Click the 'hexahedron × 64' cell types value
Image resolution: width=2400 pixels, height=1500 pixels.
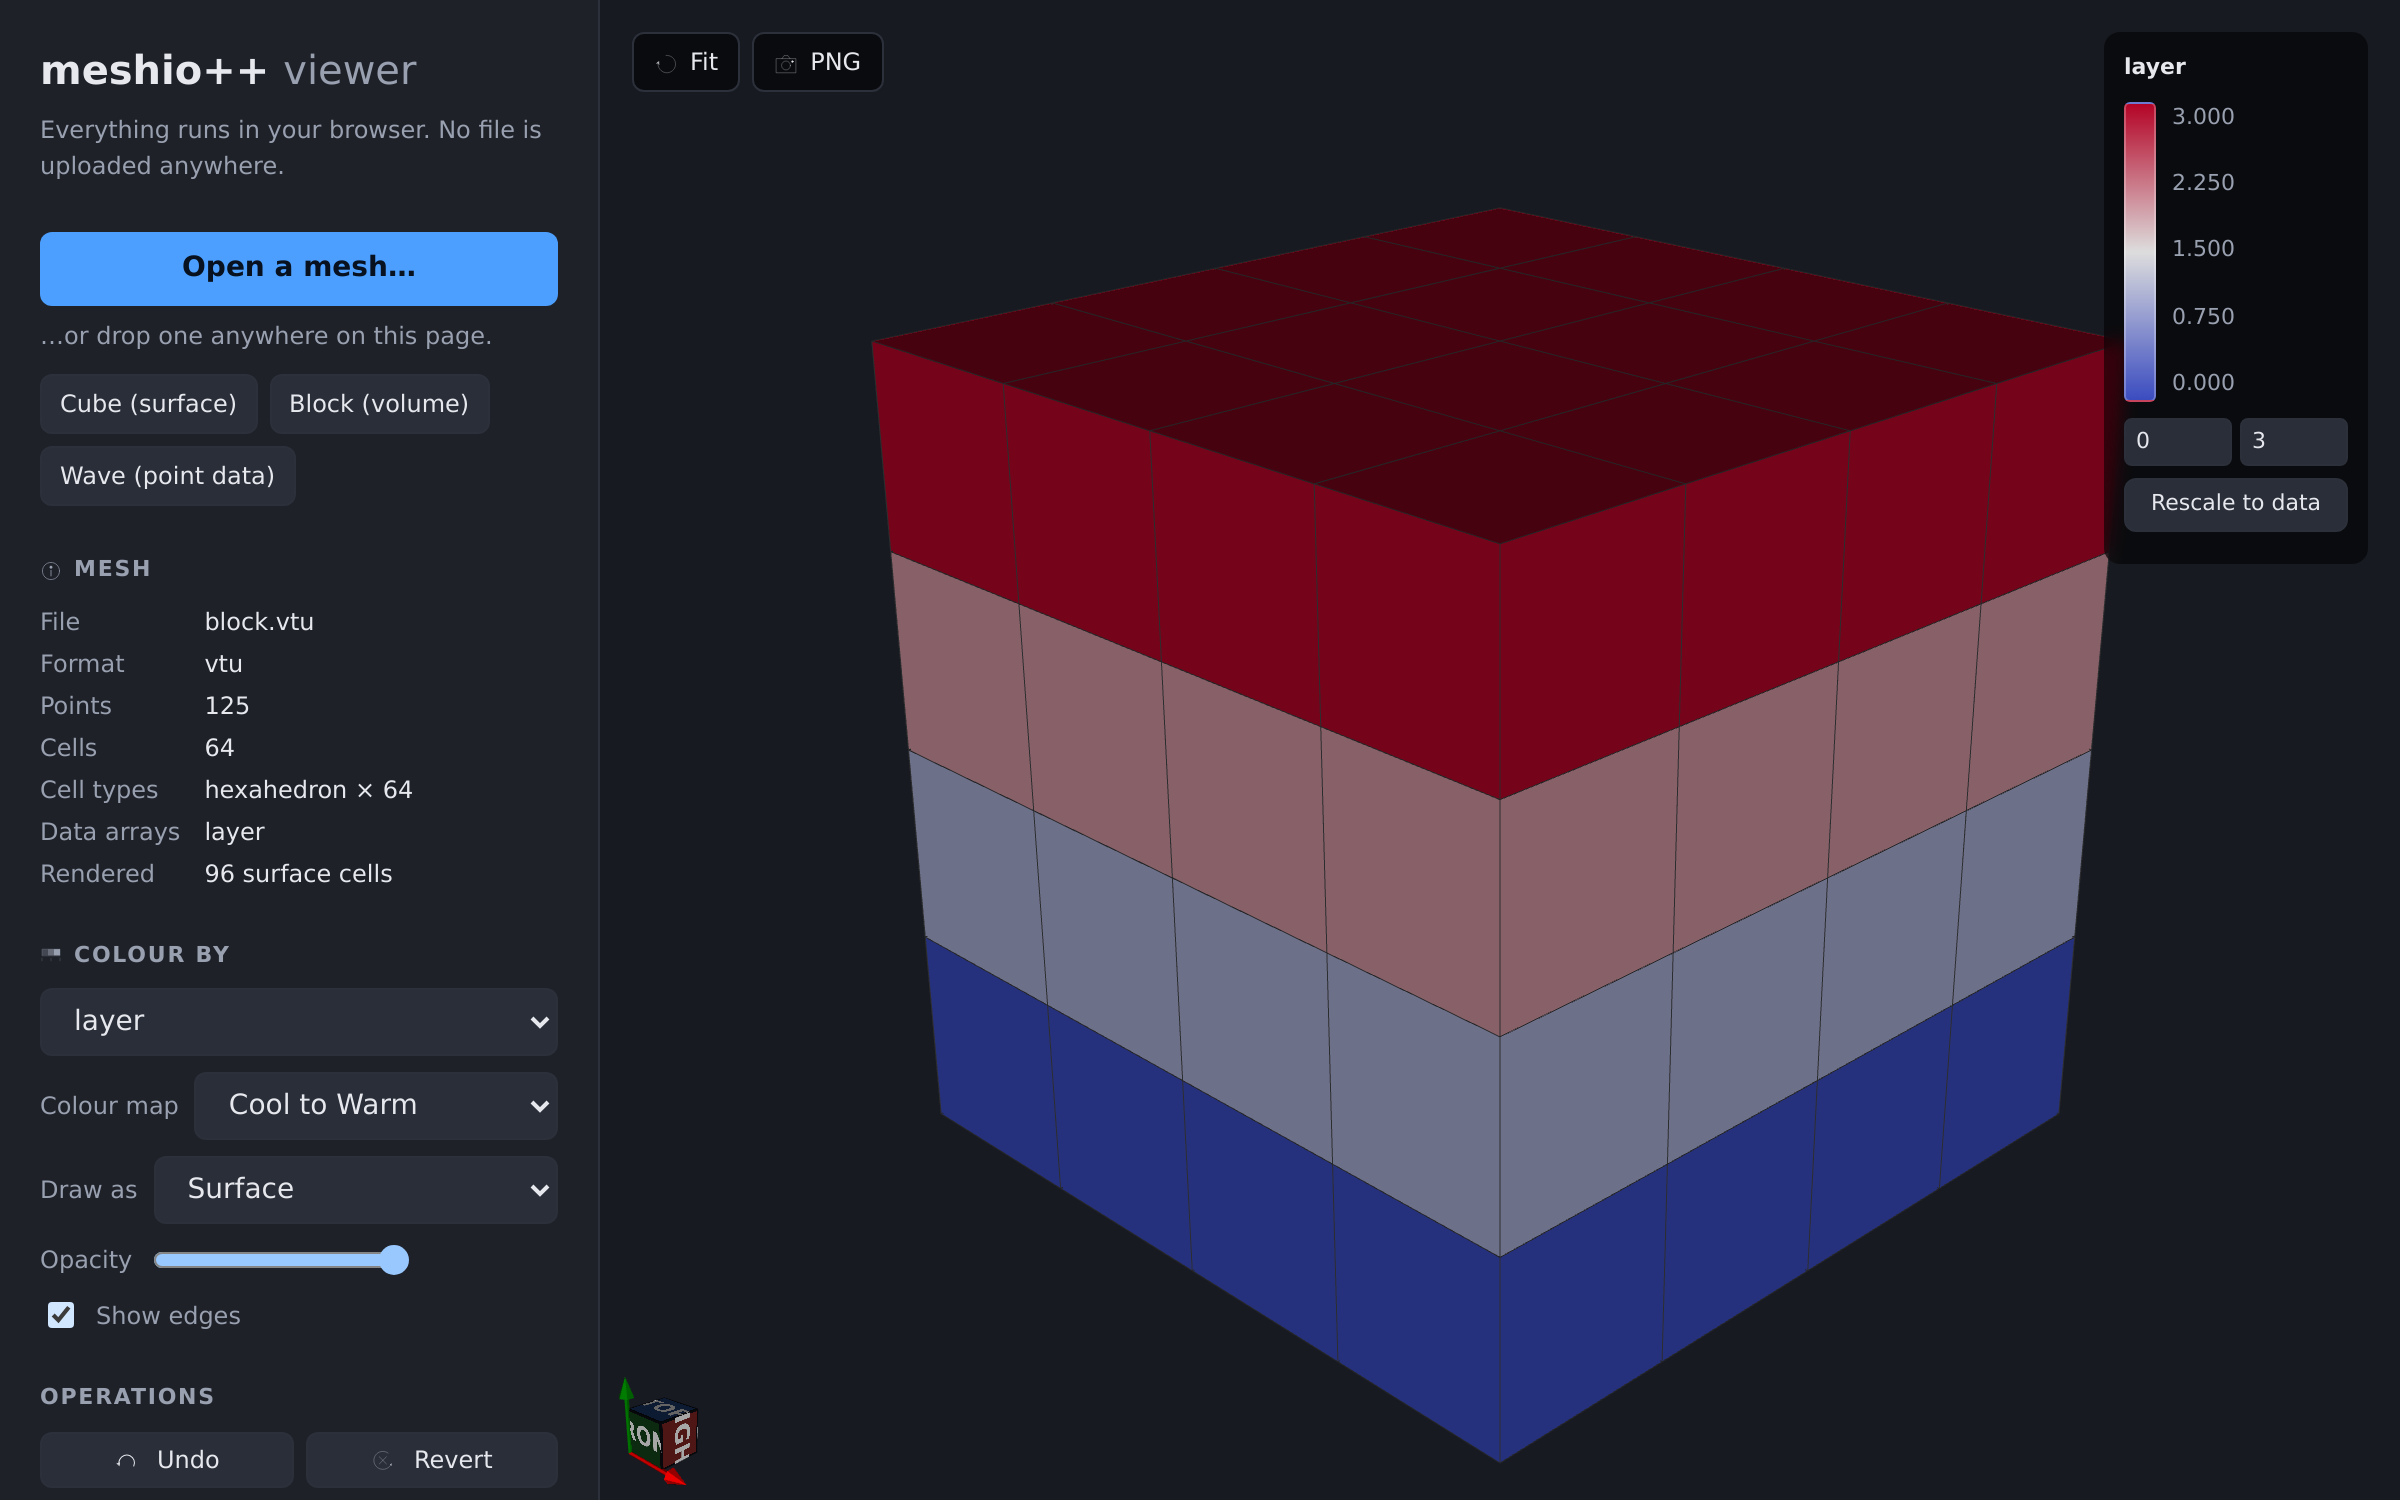(x=308, y=790)
